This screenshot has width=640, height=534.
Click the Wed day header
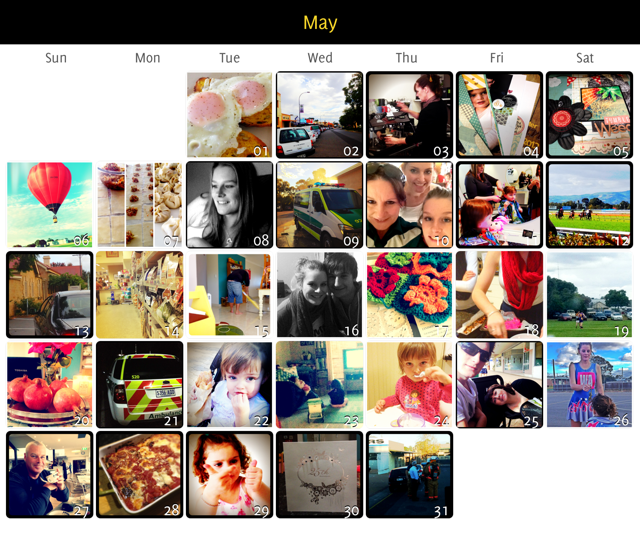[320, 58]
